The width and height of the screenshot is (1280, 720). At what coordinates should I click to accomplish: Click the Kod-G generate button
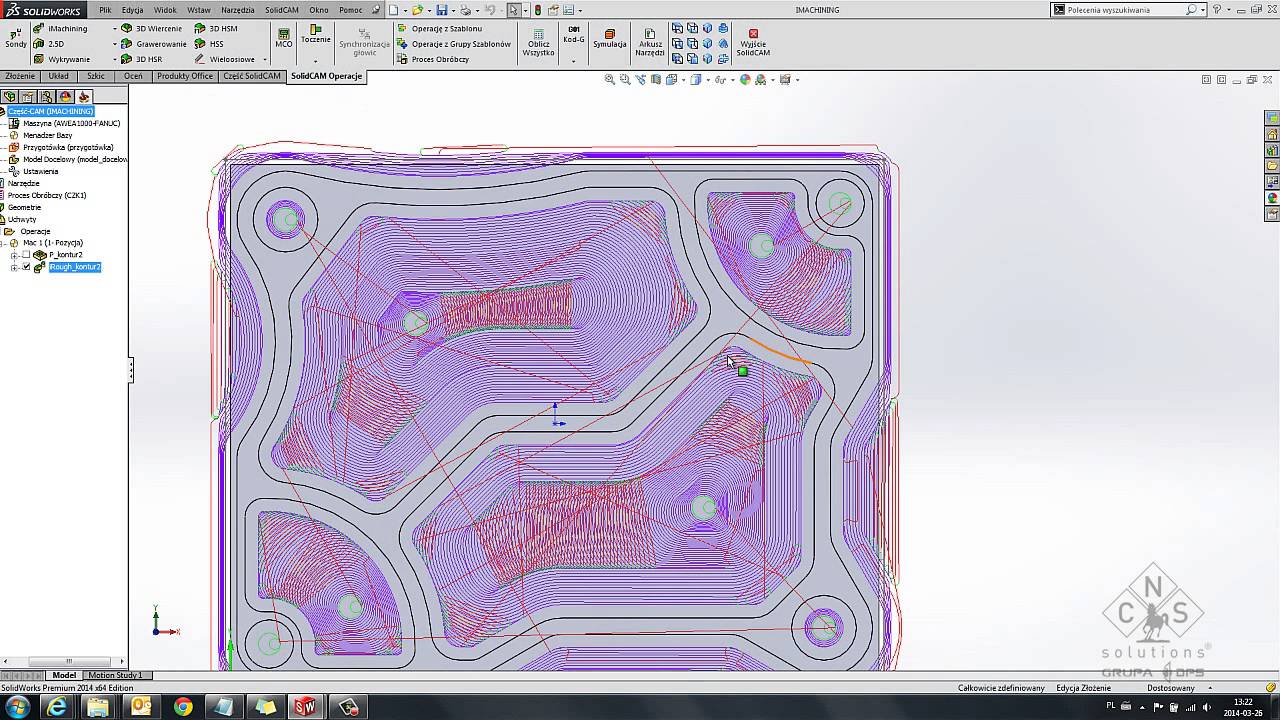[574, 35]
